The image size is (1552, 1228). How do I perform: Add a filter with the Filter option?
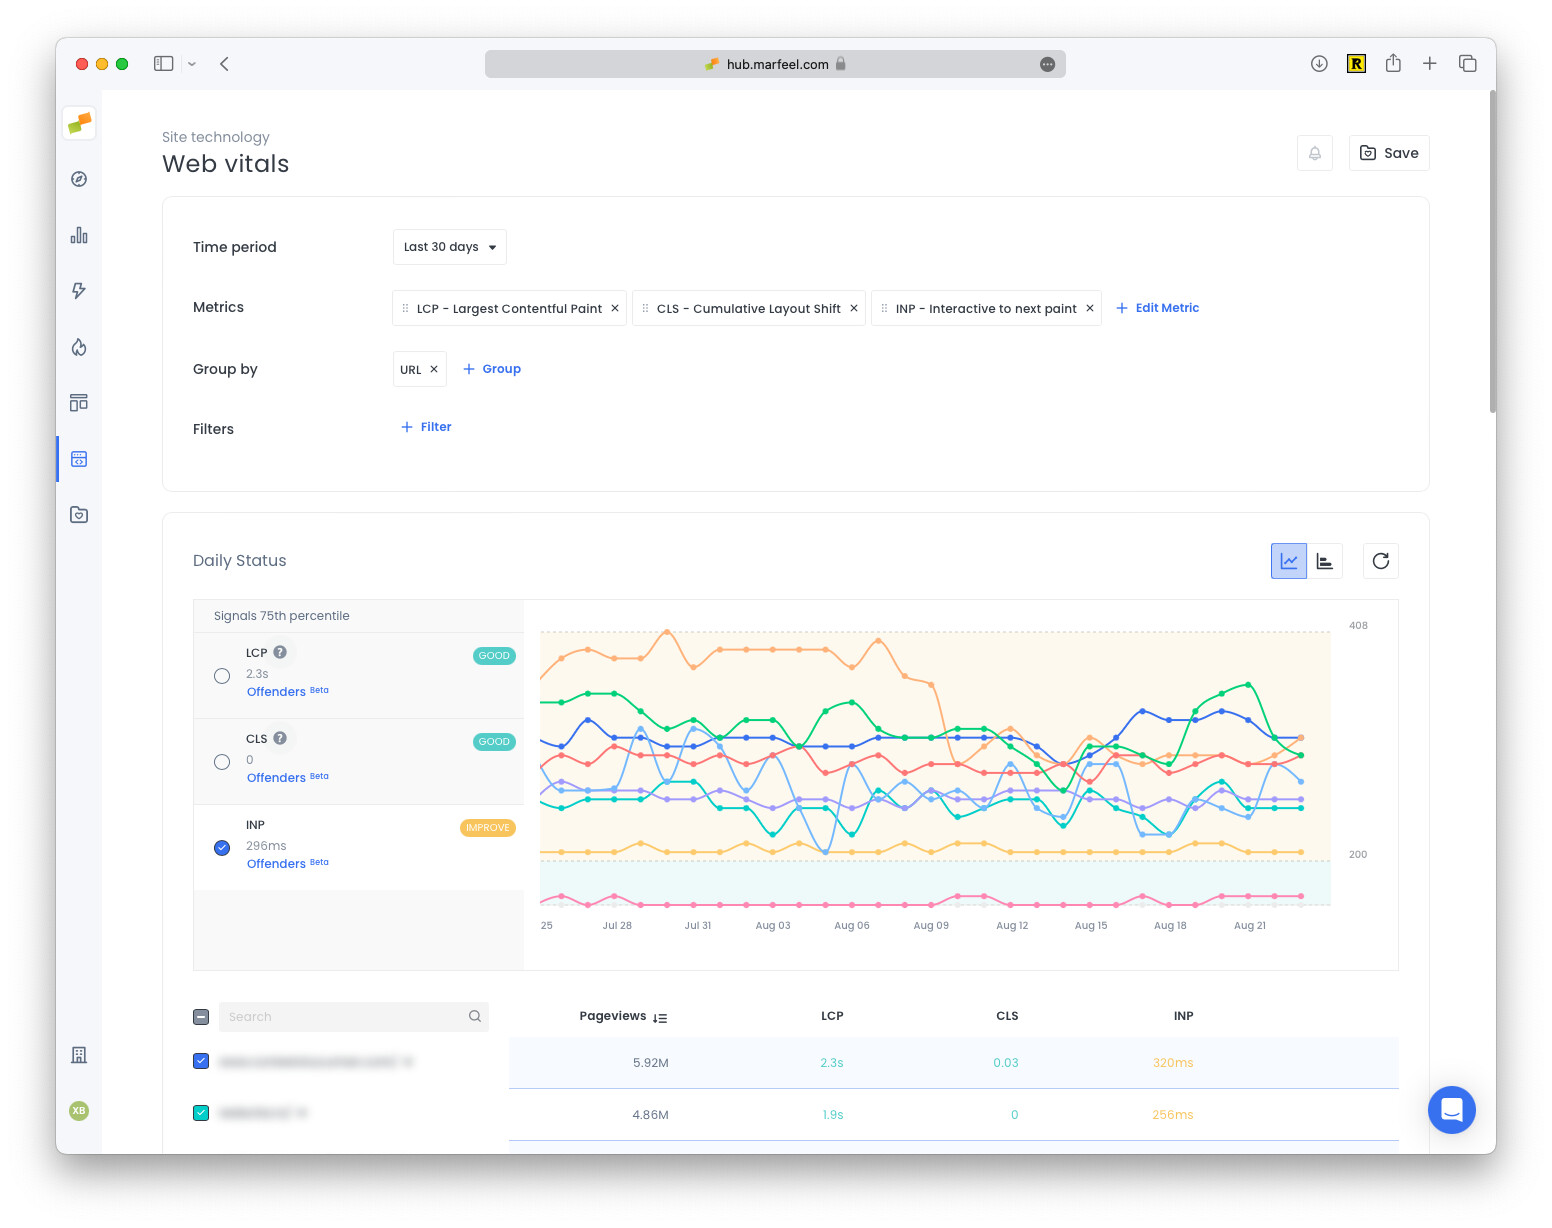[425, 426]
